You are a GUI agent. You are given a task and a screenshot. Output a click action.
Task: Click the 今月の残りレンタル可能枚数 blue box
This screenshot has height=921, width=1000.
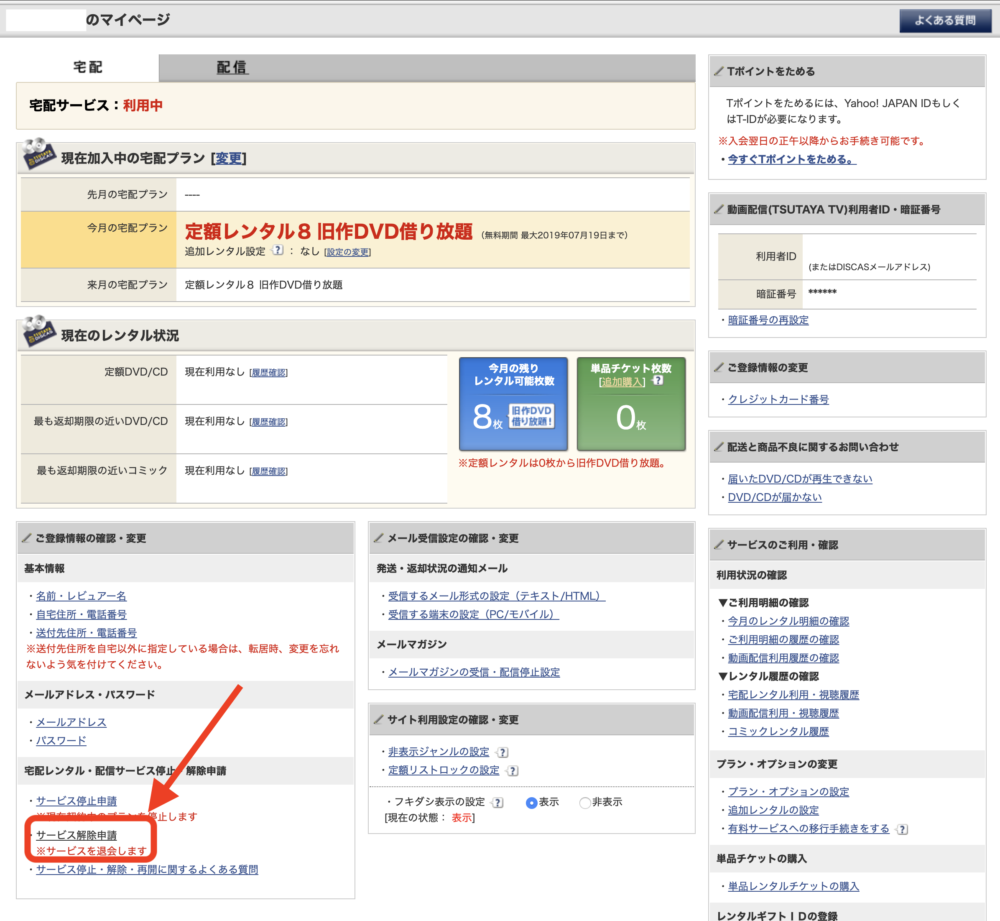pos(513,404)
